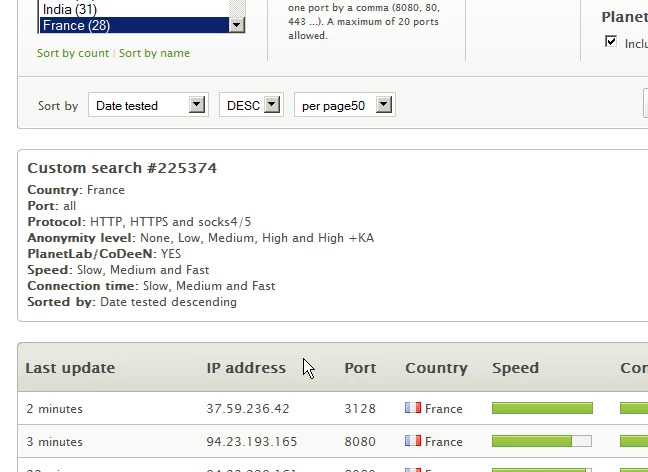Screen dimensions: 648x472
Task: Open the Sort by Date tested dropdown
Action: pos(147,105)
